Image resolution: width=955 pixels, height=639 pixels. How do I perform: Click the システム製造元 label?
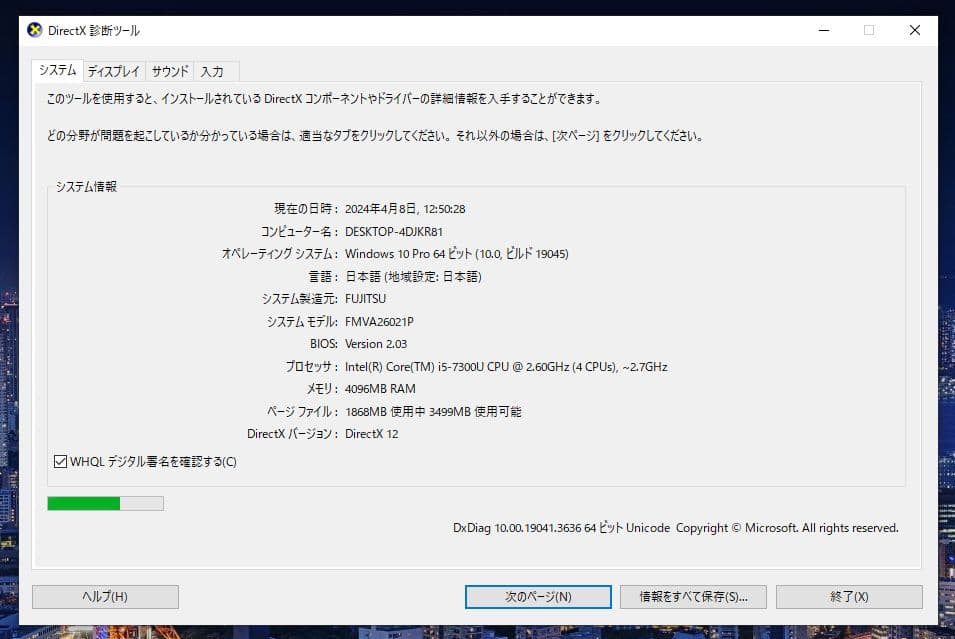coord(300,299)
